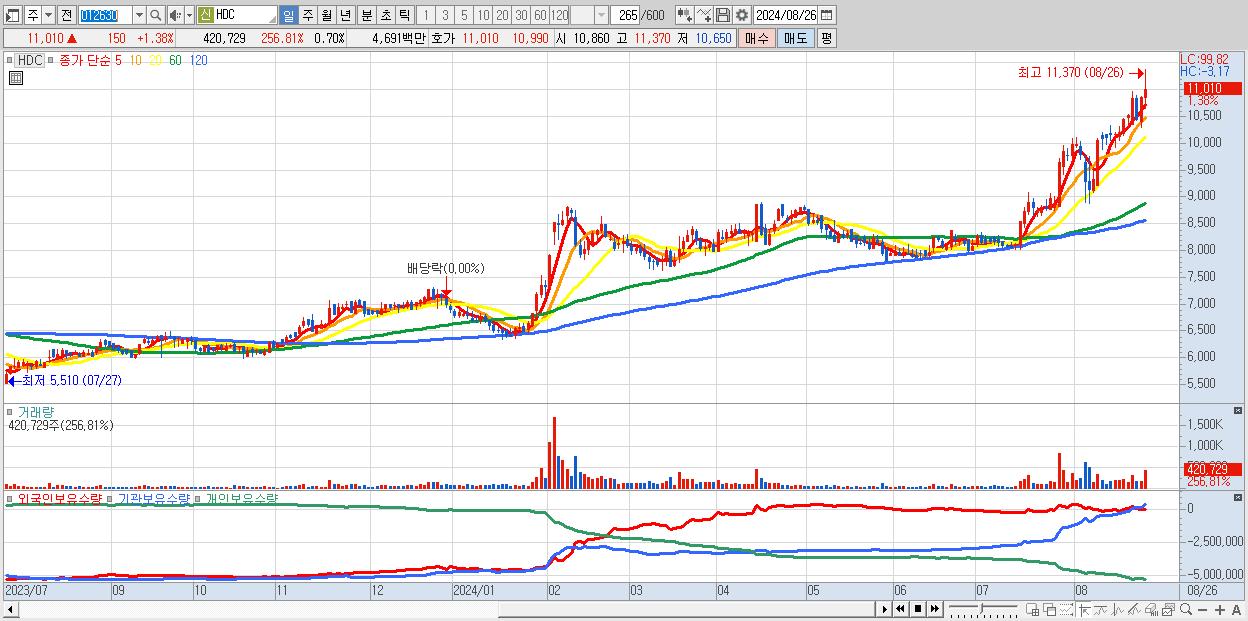
Task: Select the 년 yearly period tab
Action: [x=345, y=15]
